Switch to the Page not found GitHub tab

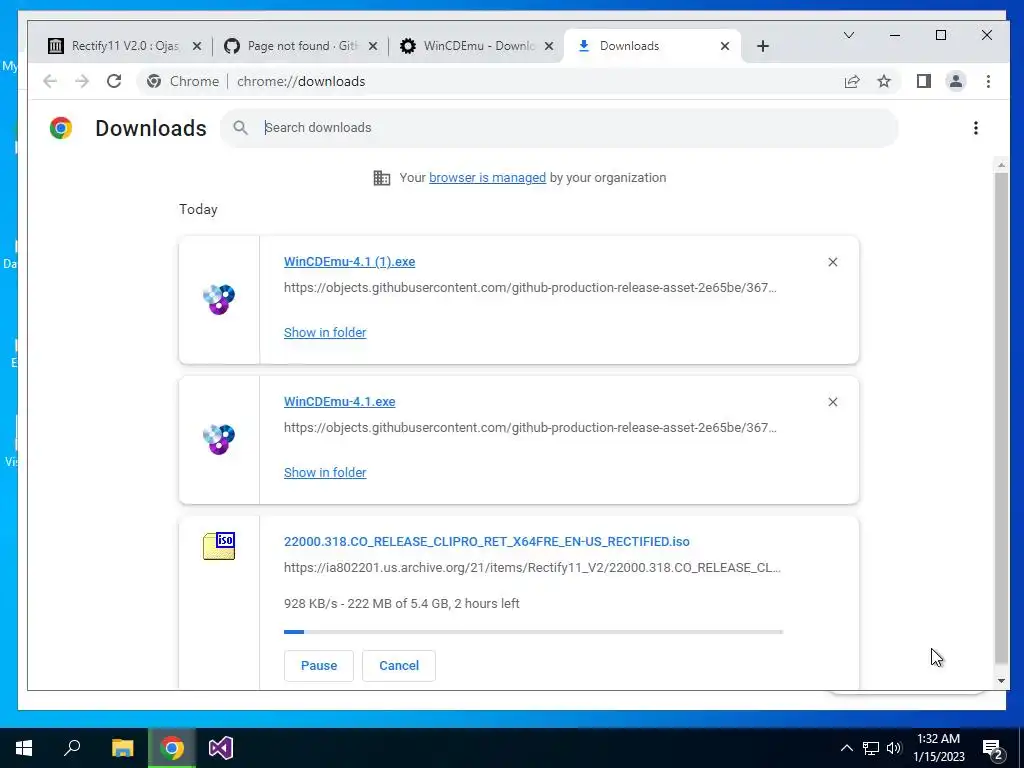coord(300,46)
